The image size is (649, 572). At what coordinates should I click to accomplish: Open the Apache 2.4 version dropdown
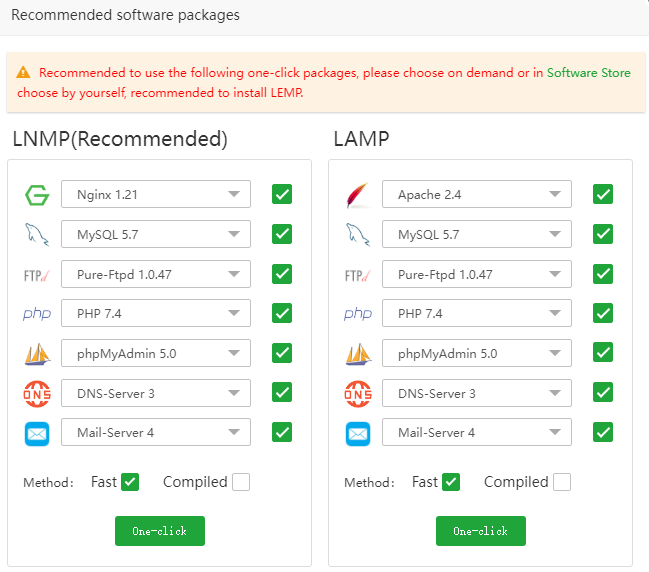tap(477, 194)
